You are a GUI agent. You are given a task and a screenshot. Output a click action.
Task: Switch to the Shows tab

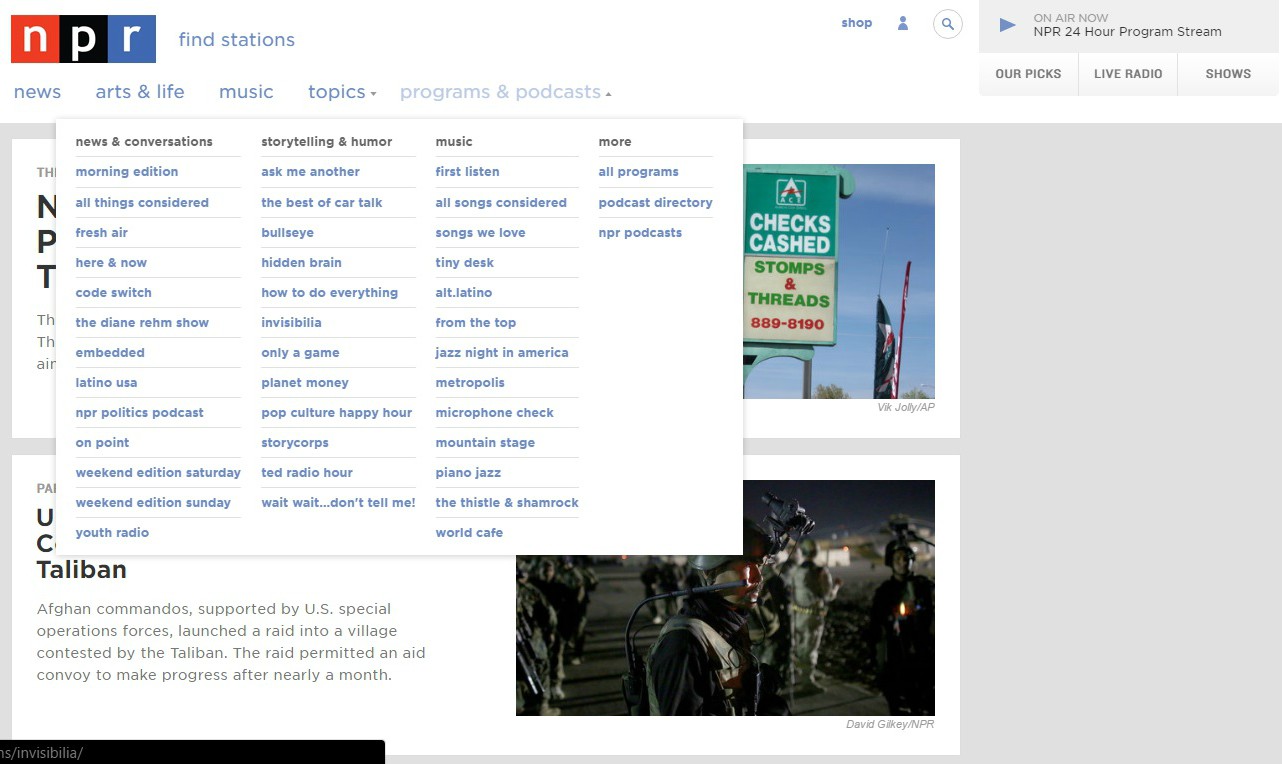pyautogui.click(x=1228, y=74)
